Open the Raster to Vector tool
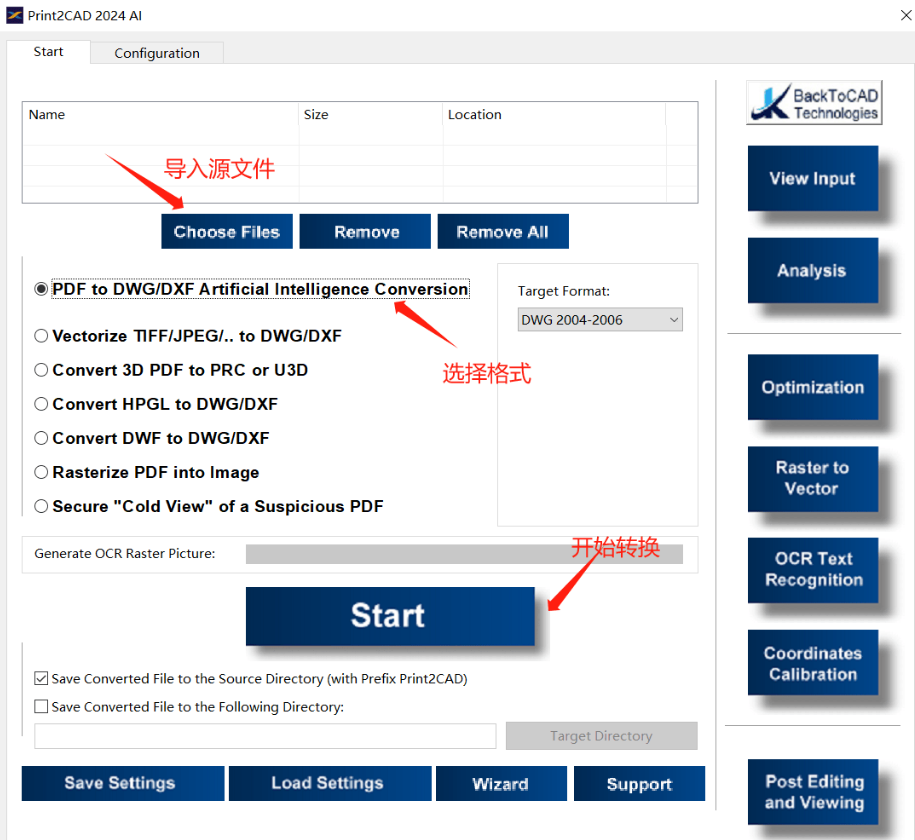Image resolution: width=915 pixels, height=840 pixels. pyautogui.click(x=812, y=479)
